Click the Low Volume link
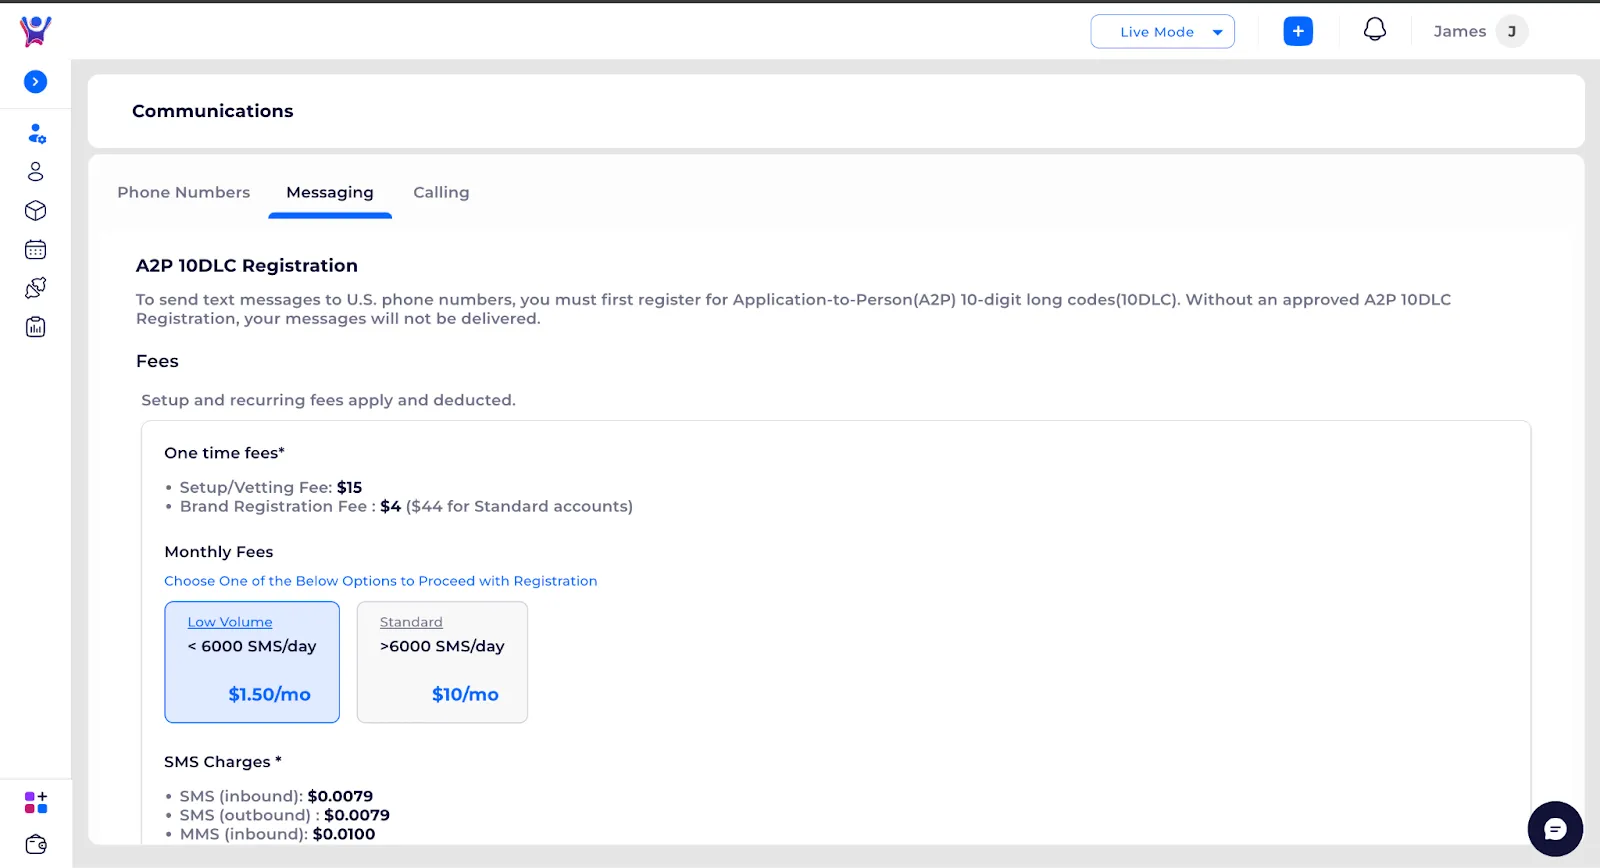This screenshot has width=1600, height=868. (230, 622)
